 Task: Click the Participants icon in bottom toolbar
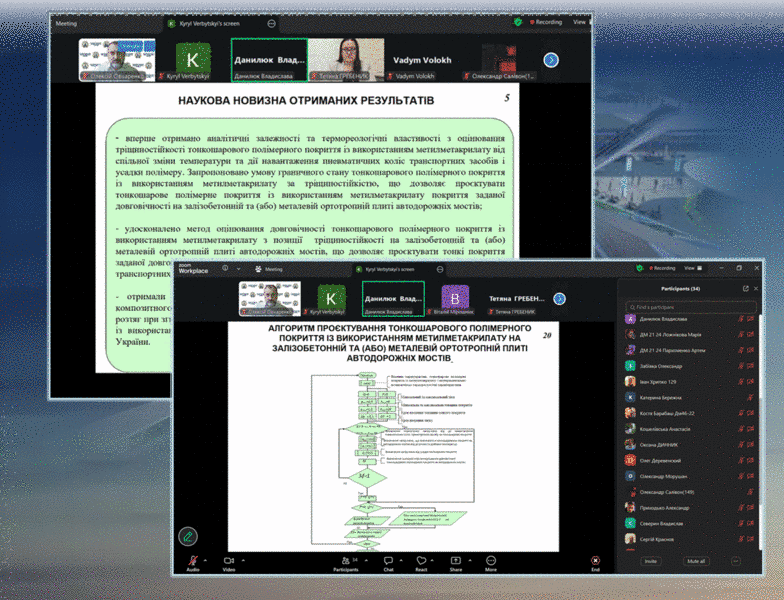[345, 561]
